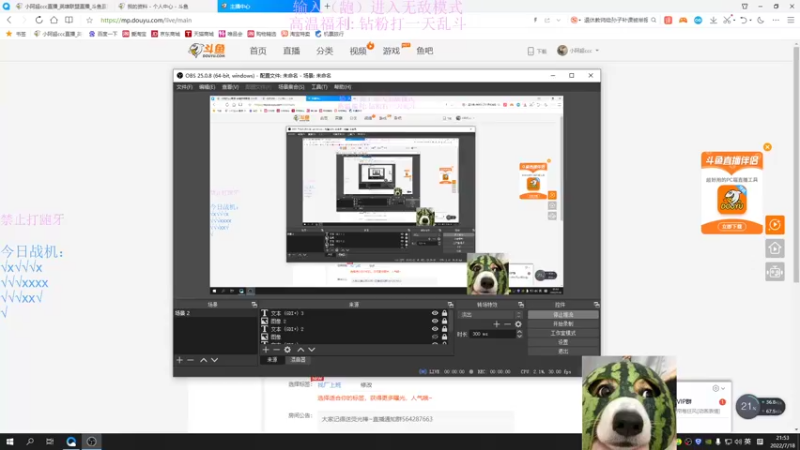800x450 pixels.
Task: Click browser address bar URL
Action: [x=146, y=20]
